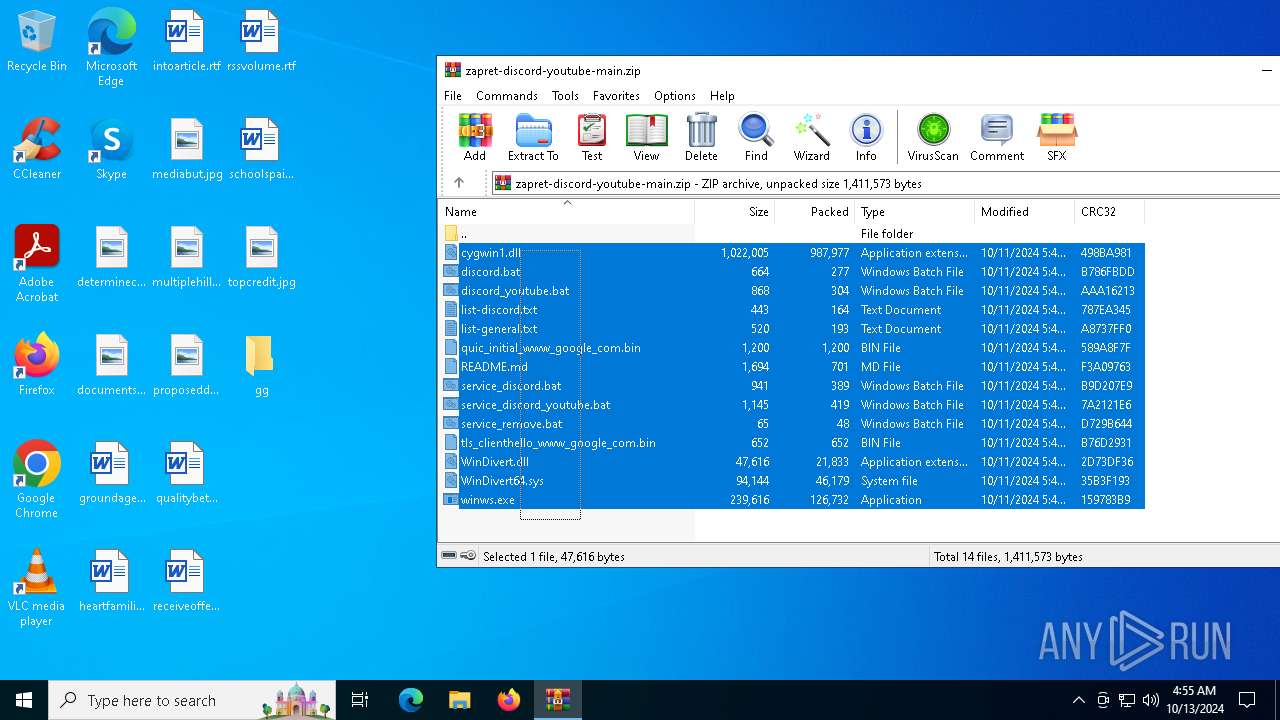Sort by the Modified column header
Screen dimensions: 1280x720
[1025, 212]
